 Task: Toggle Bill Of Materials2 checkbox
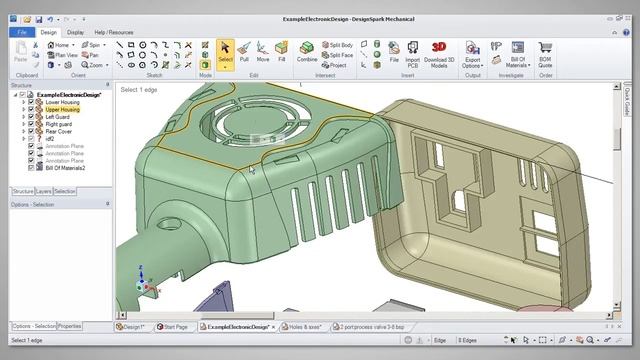pos(31,168)
